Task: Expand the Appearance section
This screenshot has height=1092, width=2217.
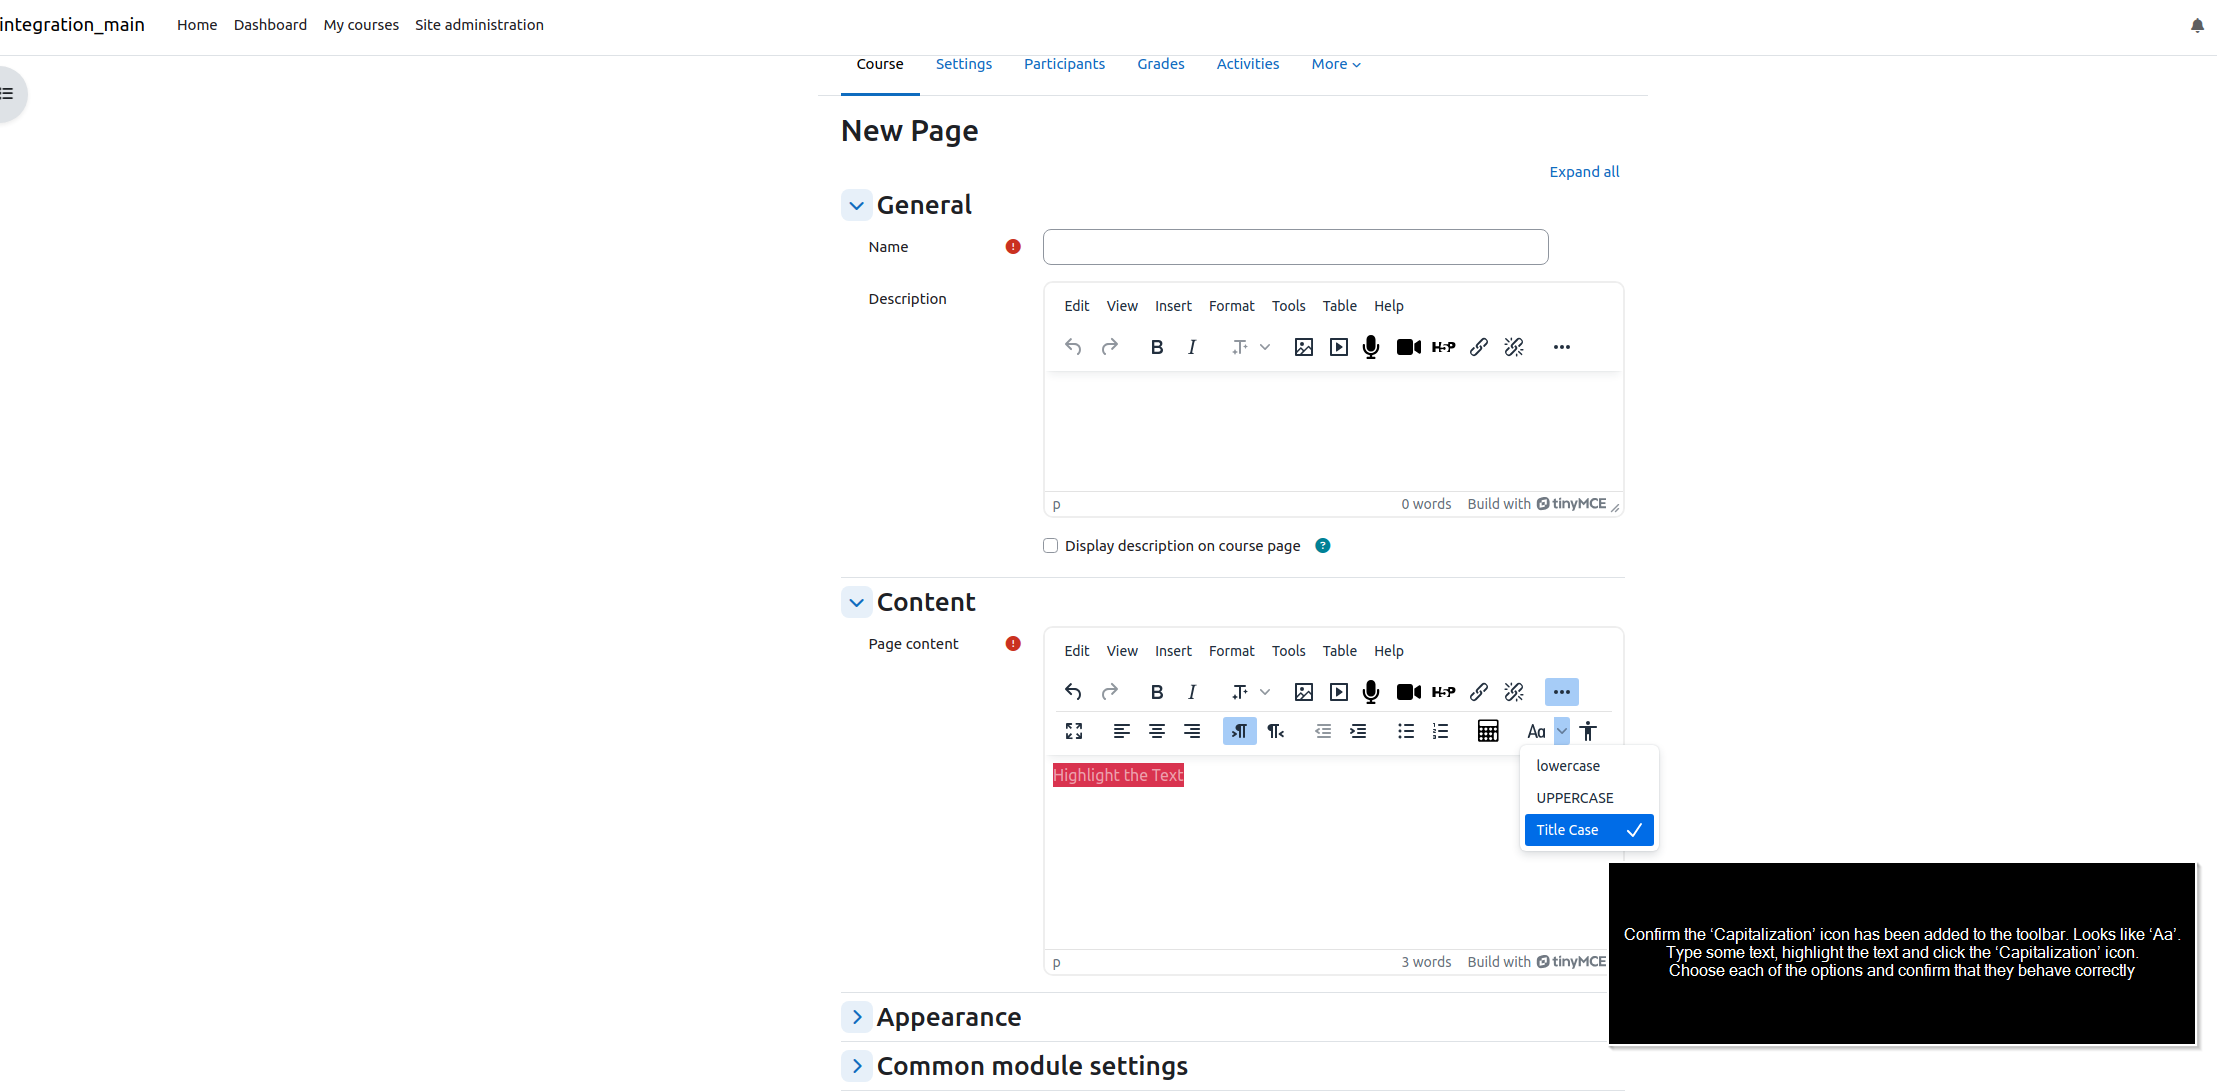Action: 857,1017
